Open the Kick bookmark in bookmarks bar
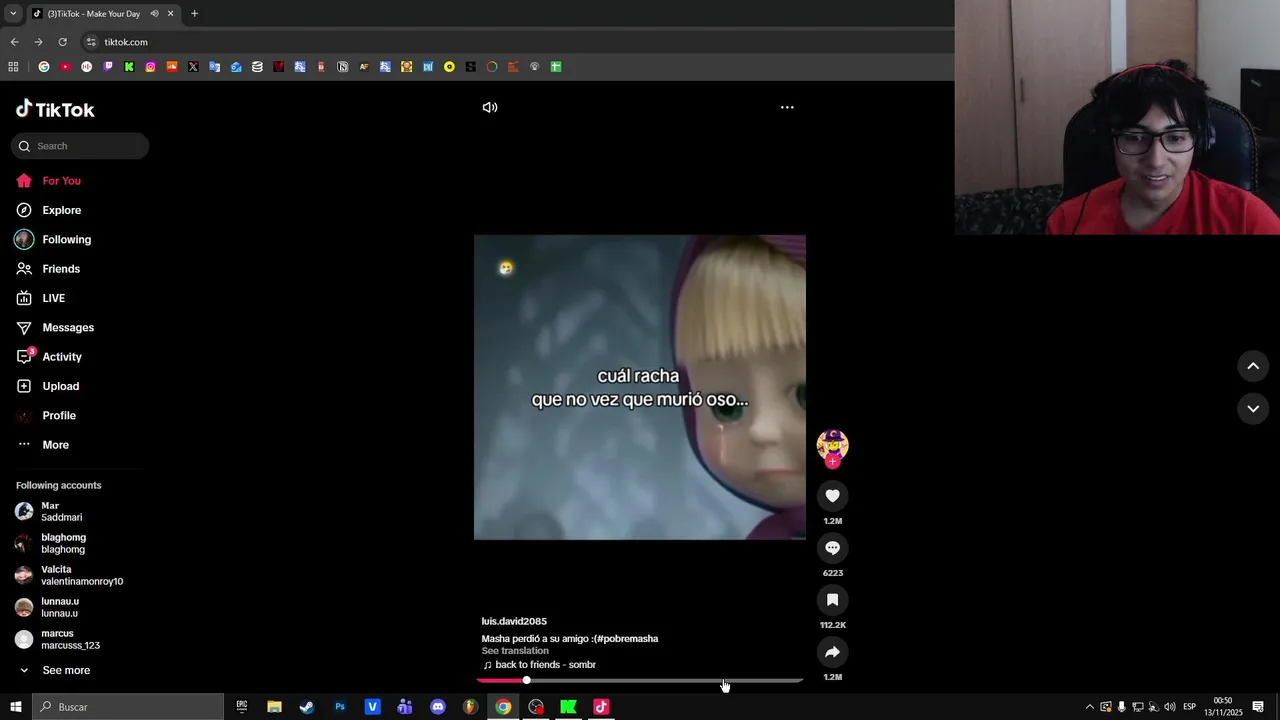 coord(129,67)
